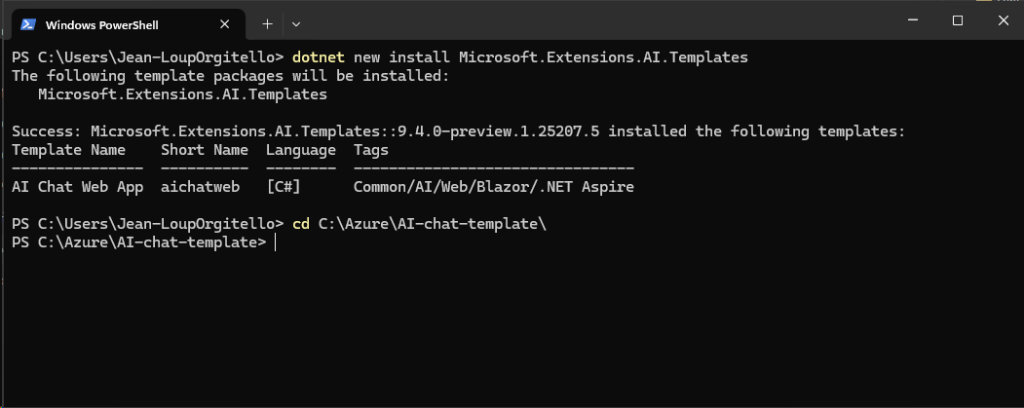Click the Language column header text
1024x408 pixels.
click(301, 150)
